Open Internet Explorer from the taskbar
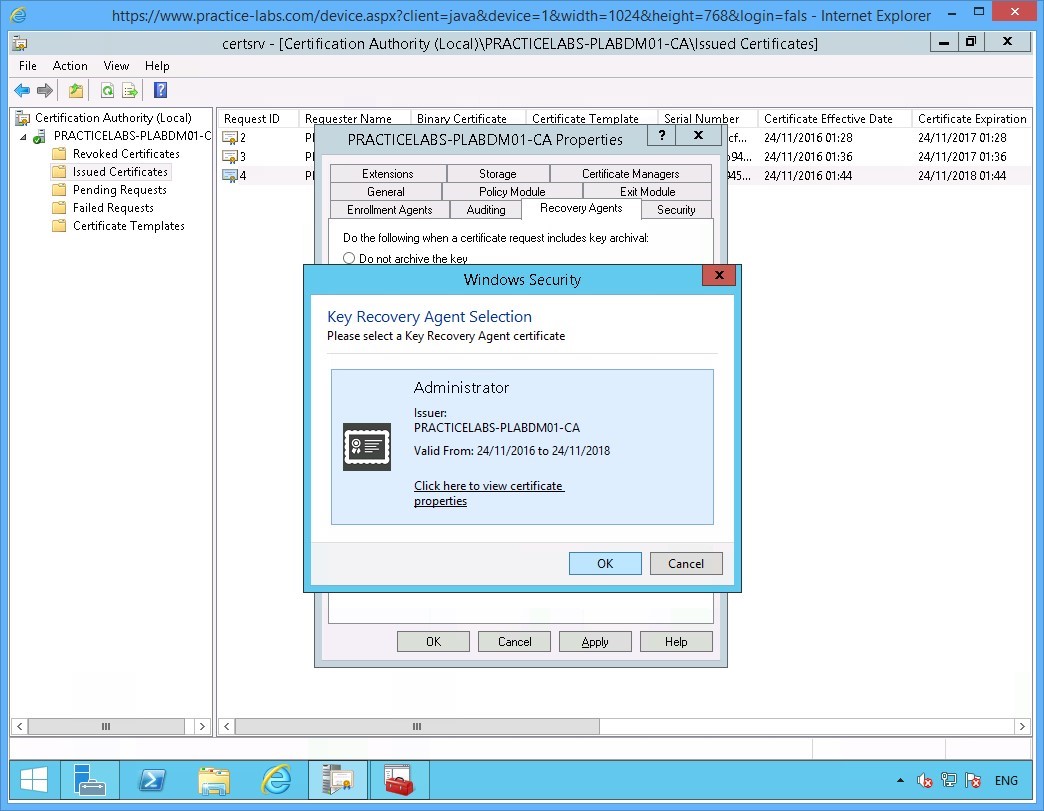This screenshot has height=811, width=1044. pos(276,780)
